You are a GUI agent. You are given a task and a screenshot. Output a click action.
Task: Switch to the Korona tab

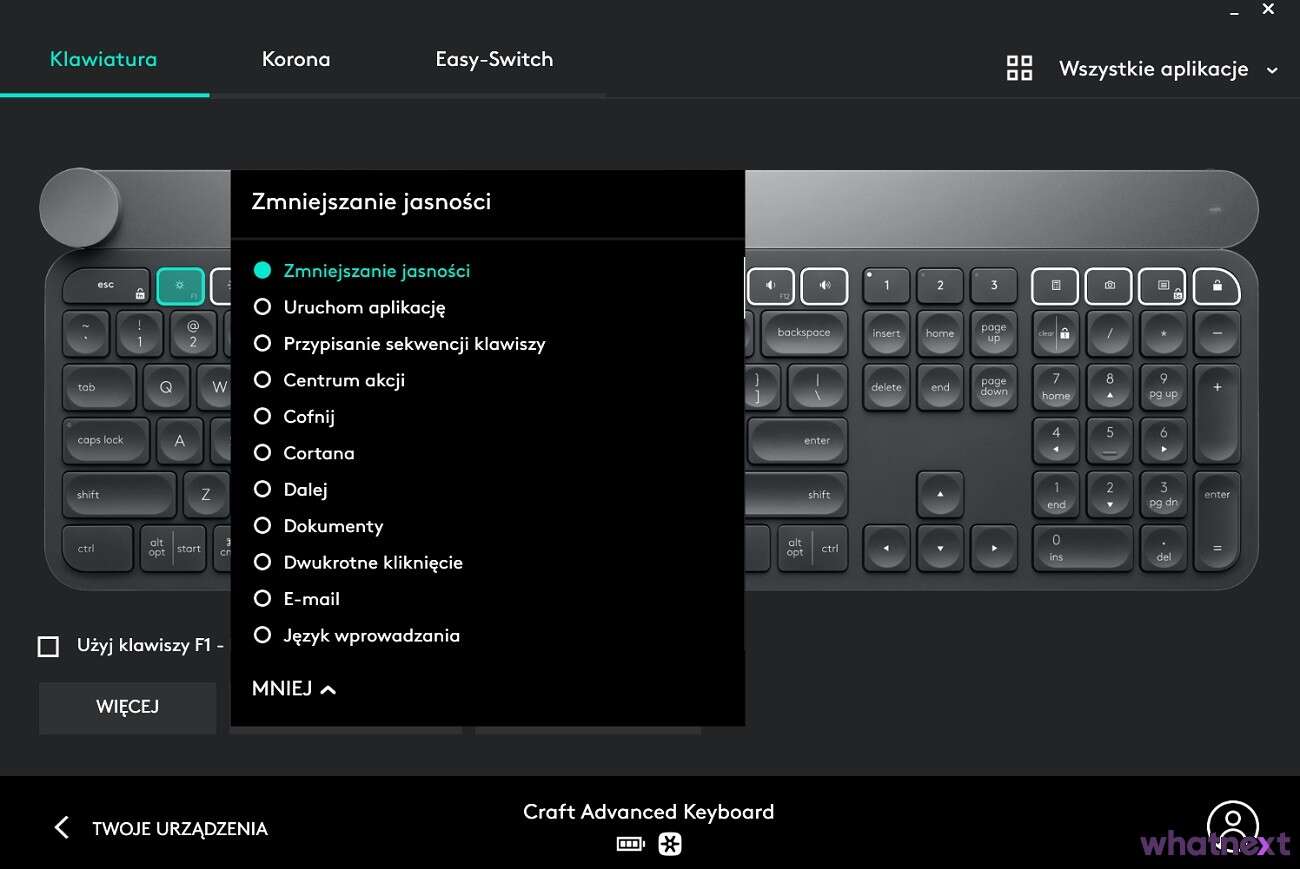pos(296,59)
